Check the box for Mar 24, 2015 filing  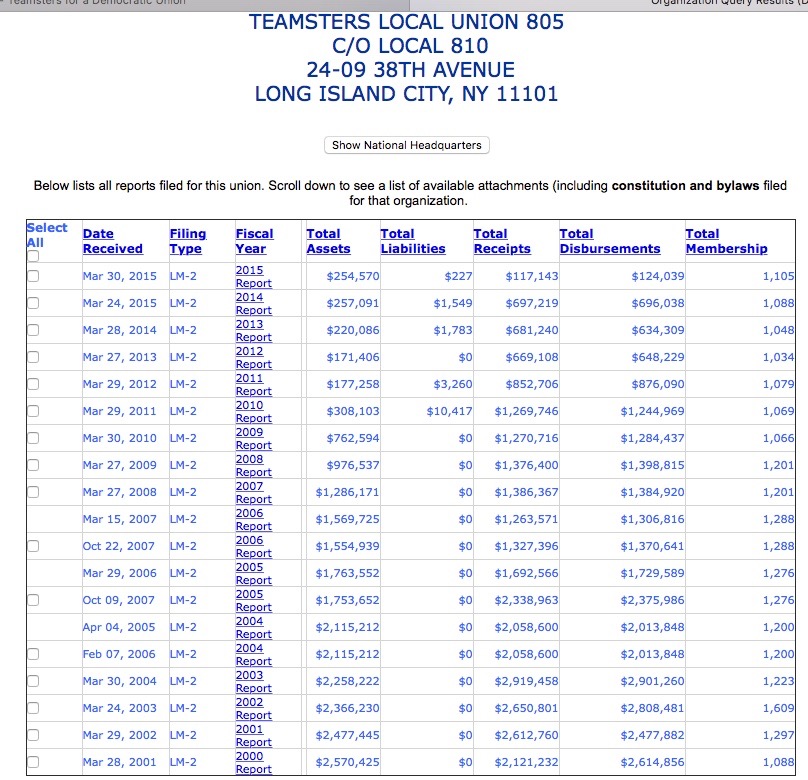(33, 303)
